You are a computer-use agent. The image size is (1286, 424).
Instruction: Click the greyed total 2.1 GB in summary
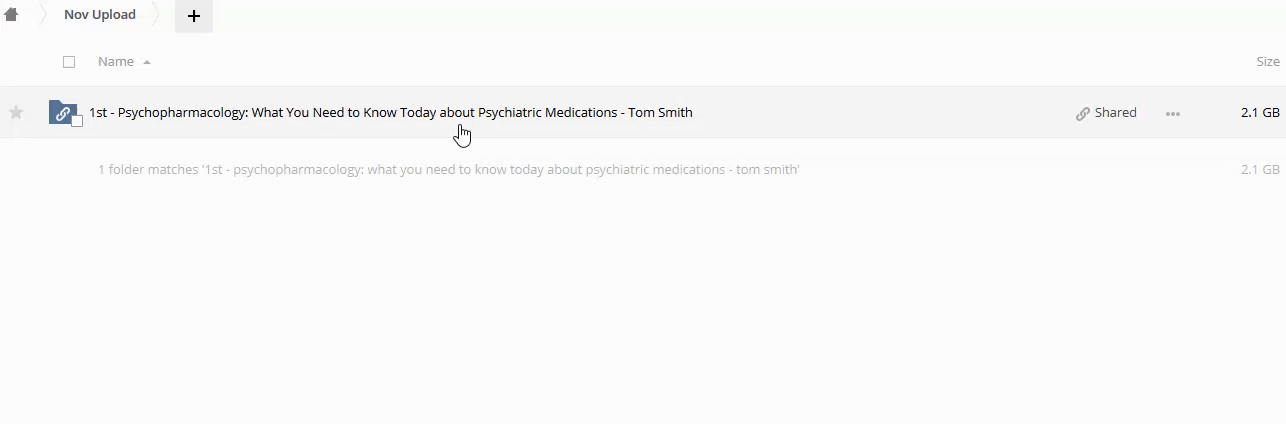pyautogui.click(x=1259, y=170)
